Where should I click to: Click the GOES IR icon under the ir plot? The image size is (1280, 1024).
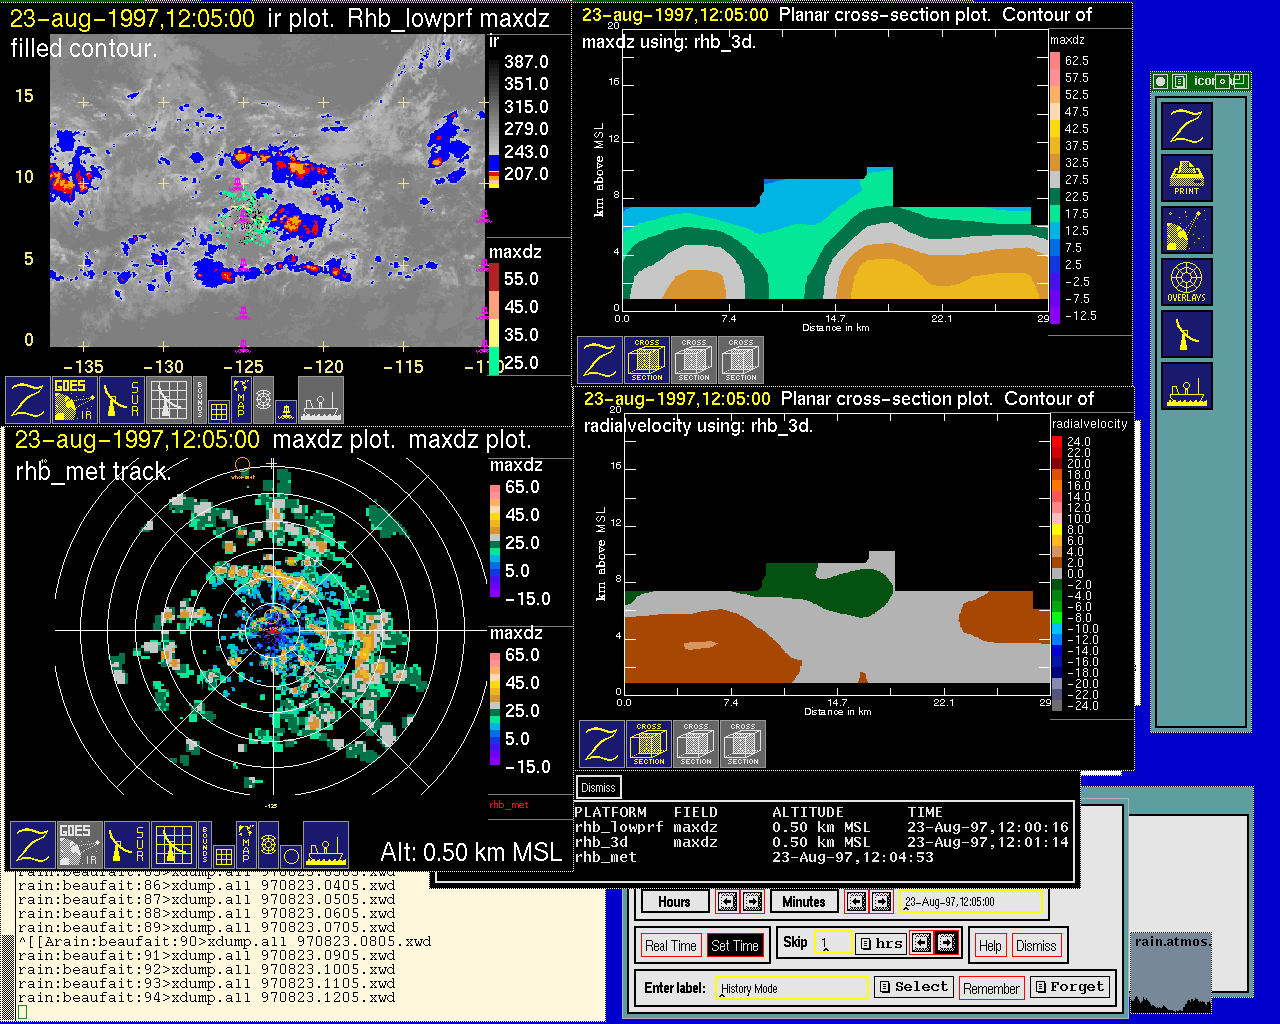(x=75, y=399)
